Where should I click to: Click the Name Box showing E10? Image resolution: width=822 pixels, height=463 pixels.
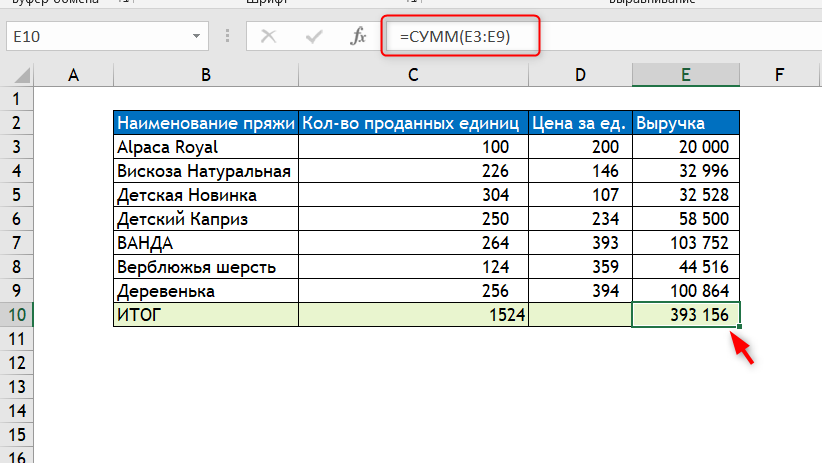pyautogui.click(x=107, y=36)
